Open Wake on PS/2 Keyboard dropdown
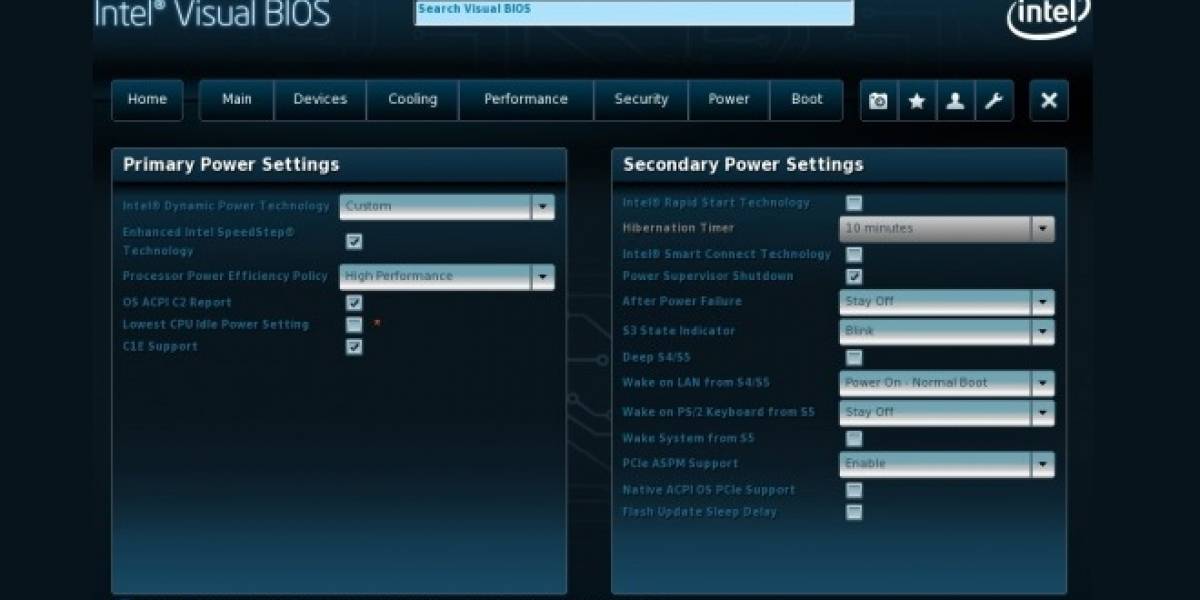 [x=946, y=413]
